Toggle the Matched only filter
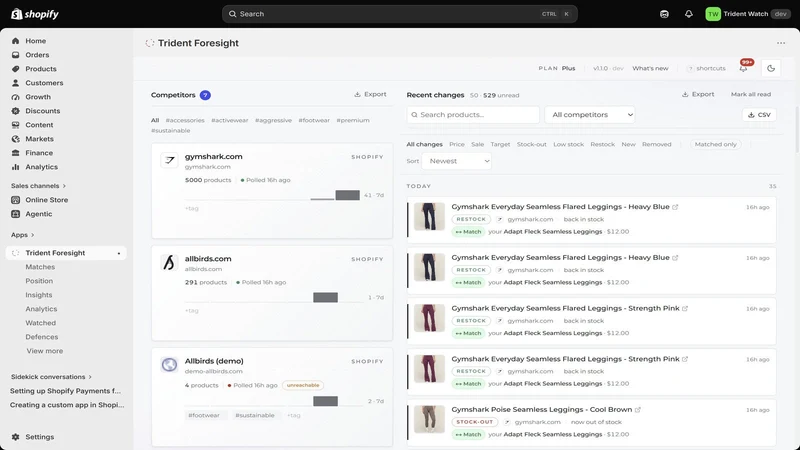Viewport: 800px width, 450px height. [x=715, y=144]
